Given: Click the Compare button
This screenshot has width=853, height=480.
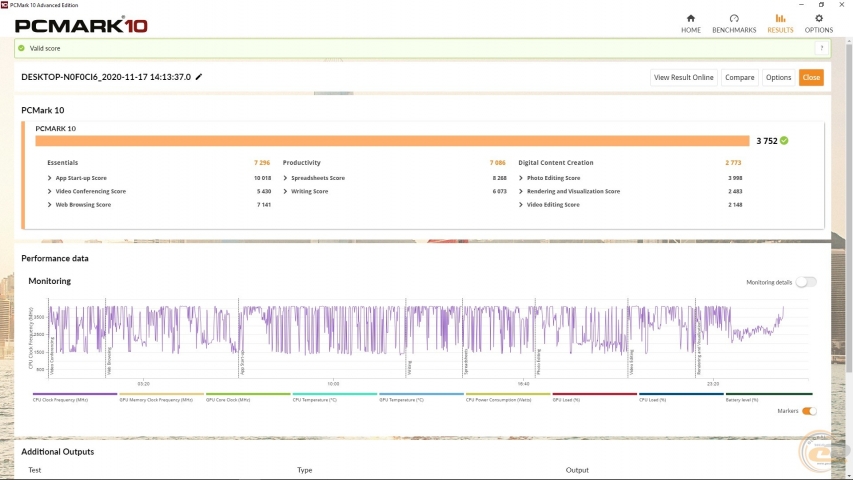Looking at the screenshot, I should 739,77.
